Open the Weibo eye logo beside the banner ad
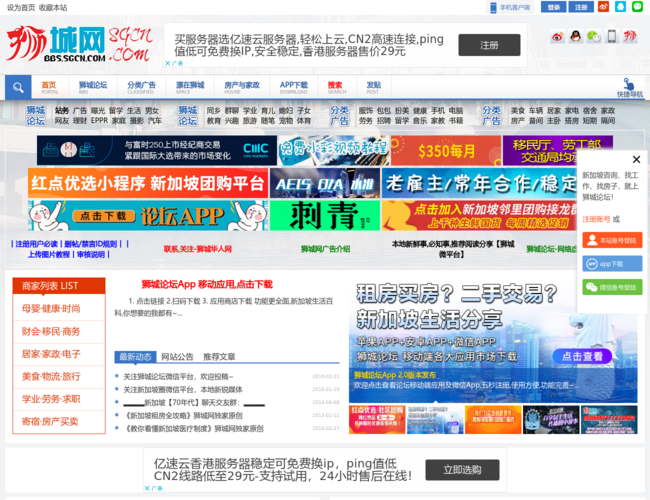650x500 pixels. 558,37
